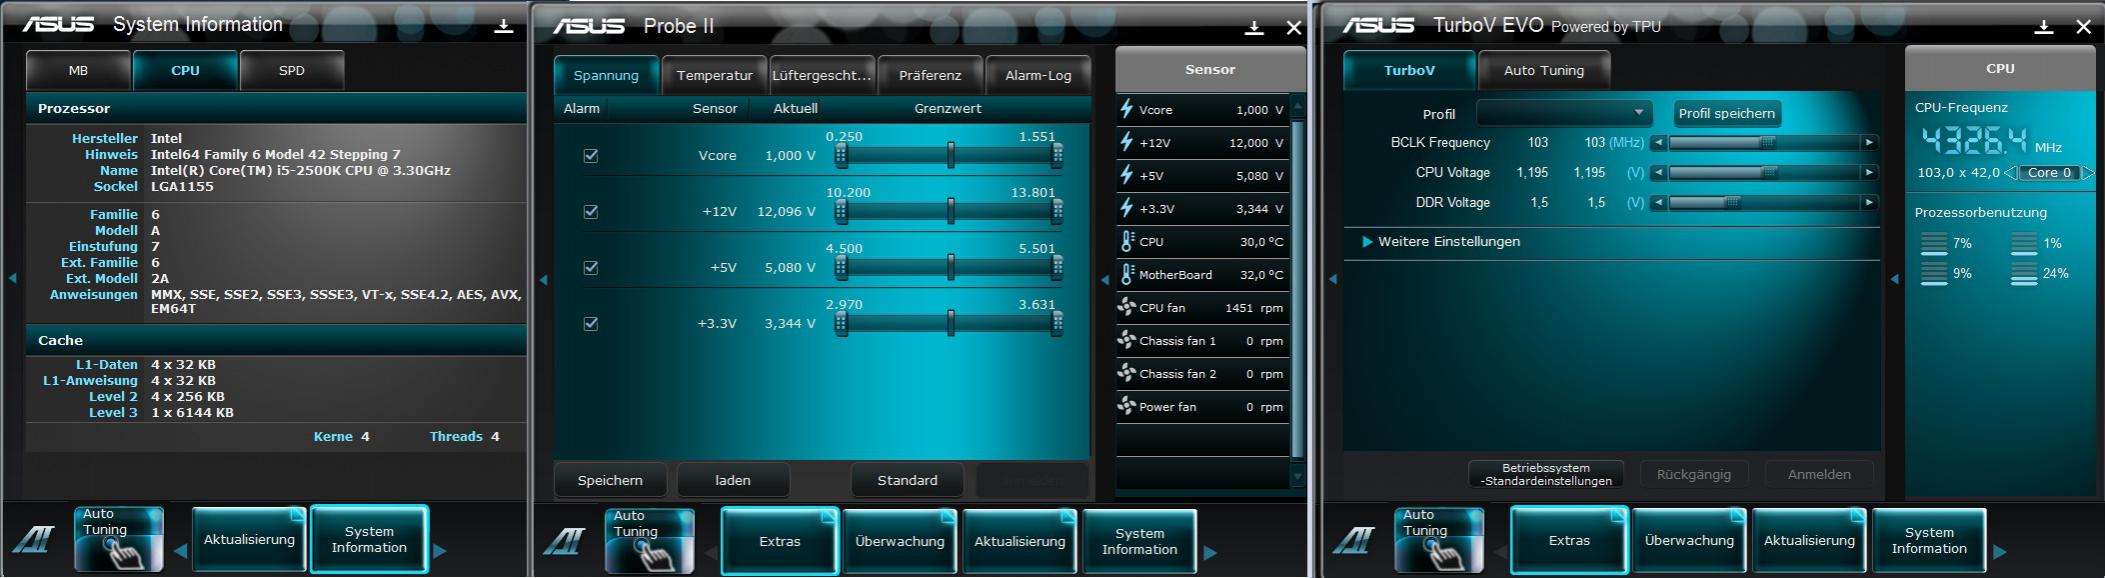Click the Power fan icon
The image size is (2105, 578).
pyautogui.click(x=1127, y=406)
